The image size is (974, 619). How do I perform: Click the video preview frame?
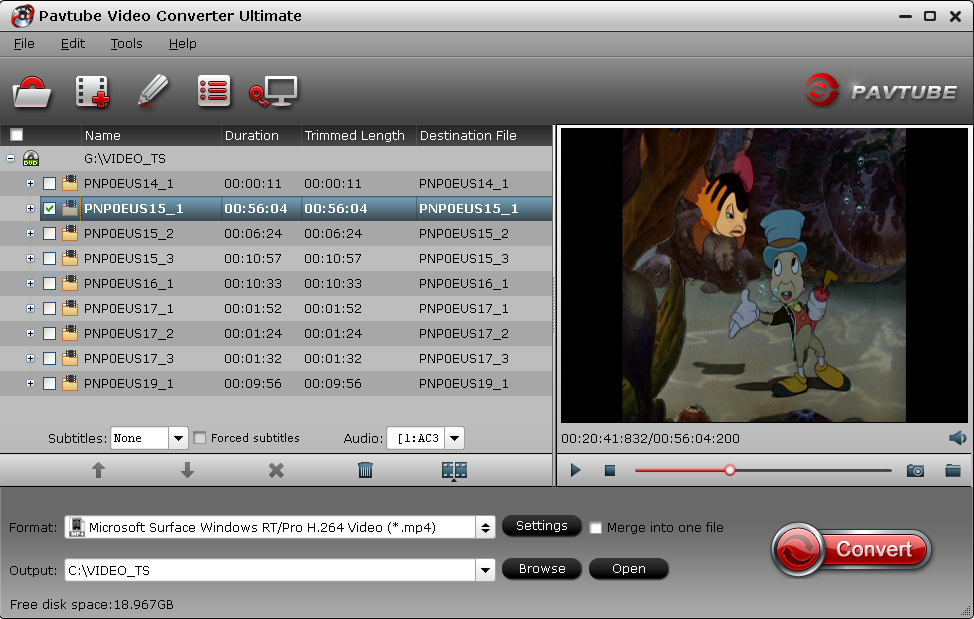pos(764,275)
